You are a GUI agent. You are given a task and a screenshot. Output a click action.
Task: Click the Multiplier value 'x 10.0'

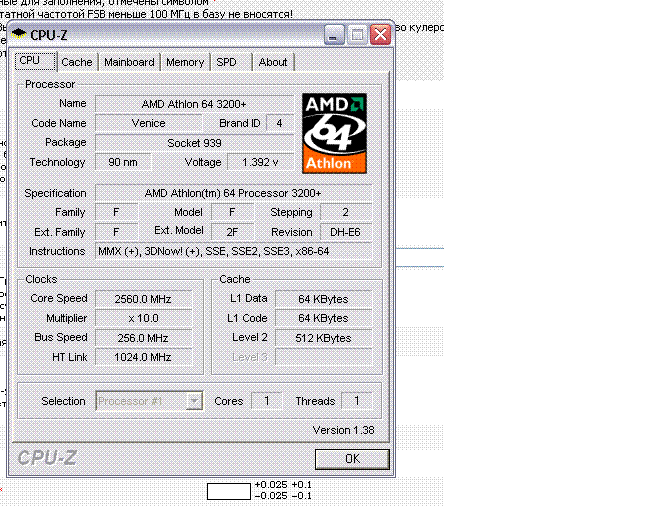pyautogui.click(x=144, y=318)
